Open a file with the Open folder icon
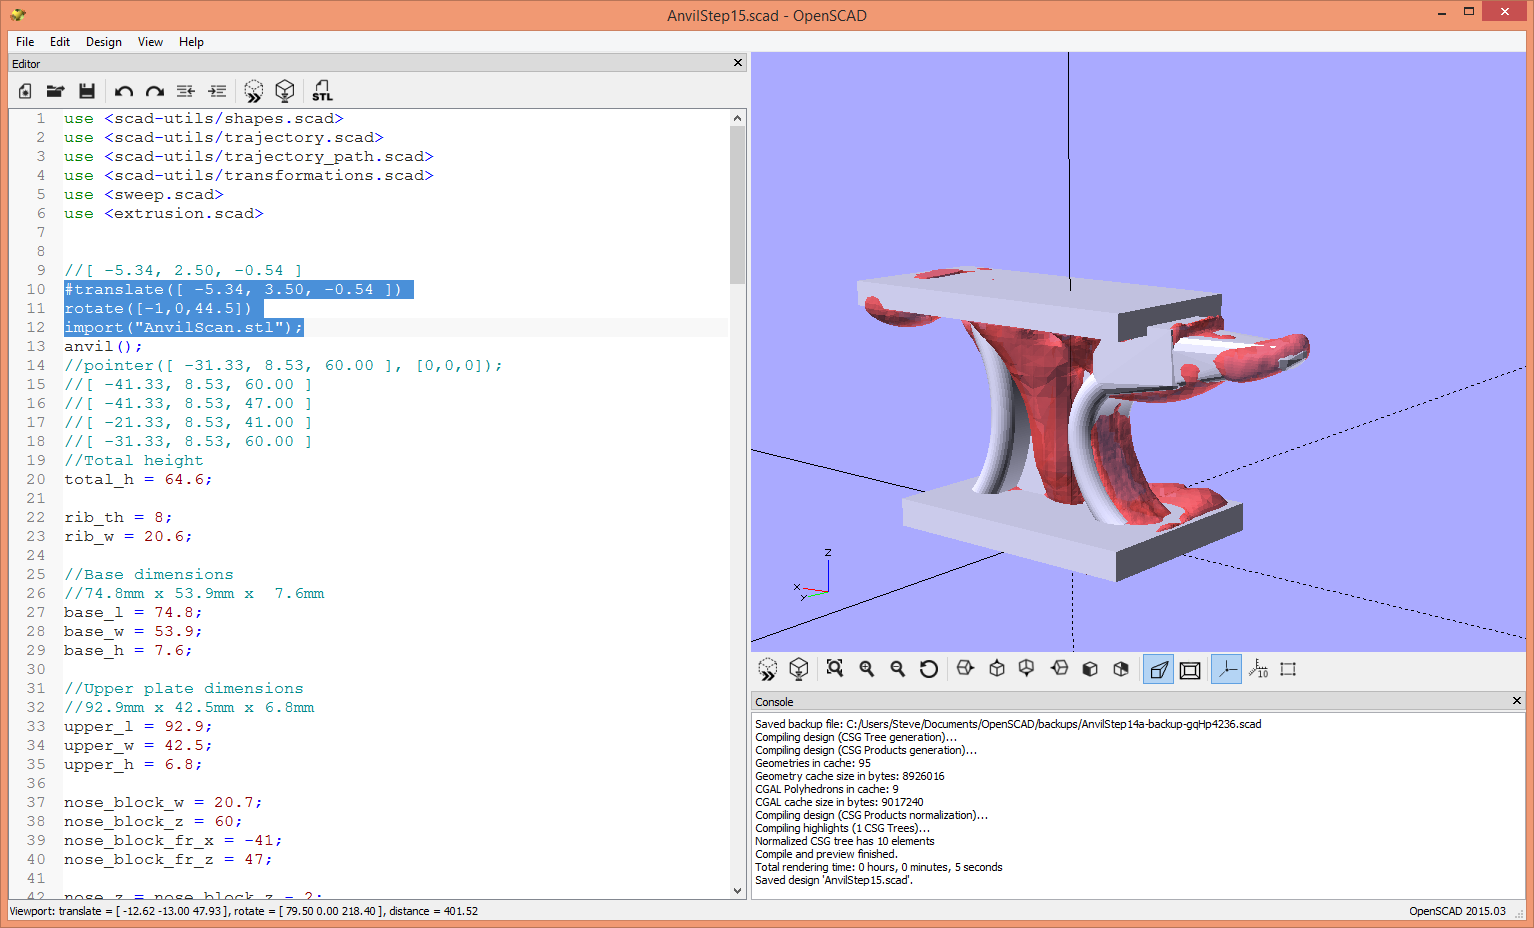 pos(56,91)
